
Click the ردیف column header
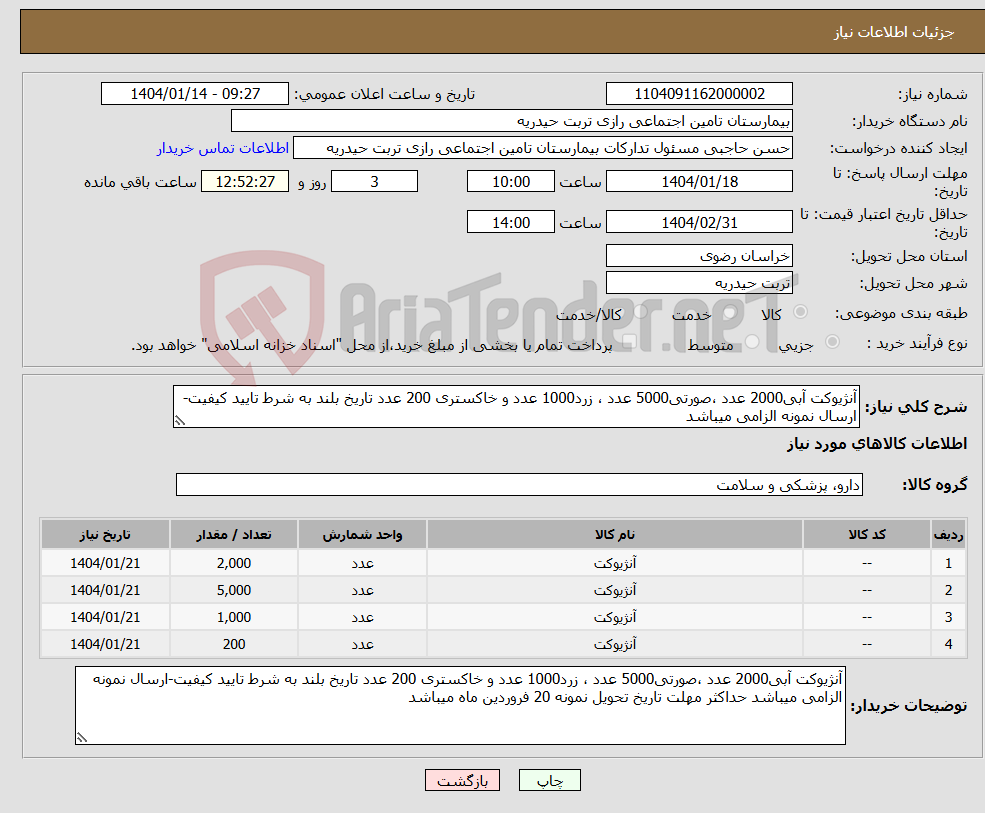[948, 535]
